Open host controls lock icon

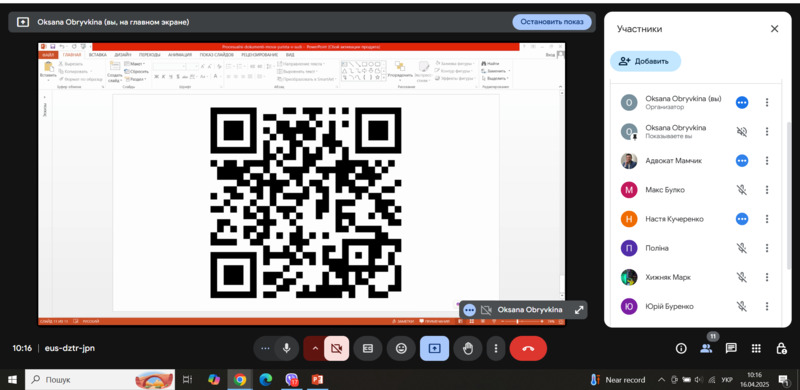[x=781, y=349]
